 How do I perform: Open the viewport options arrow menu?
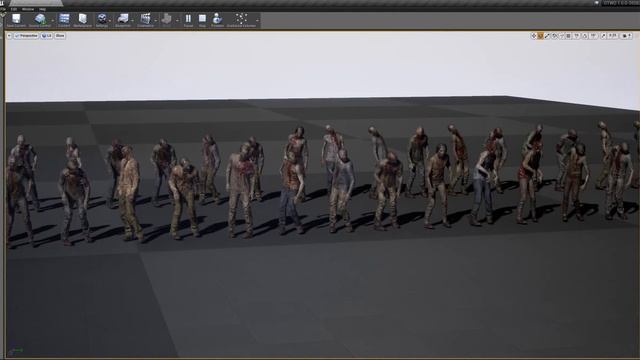(x=9, y=36)
